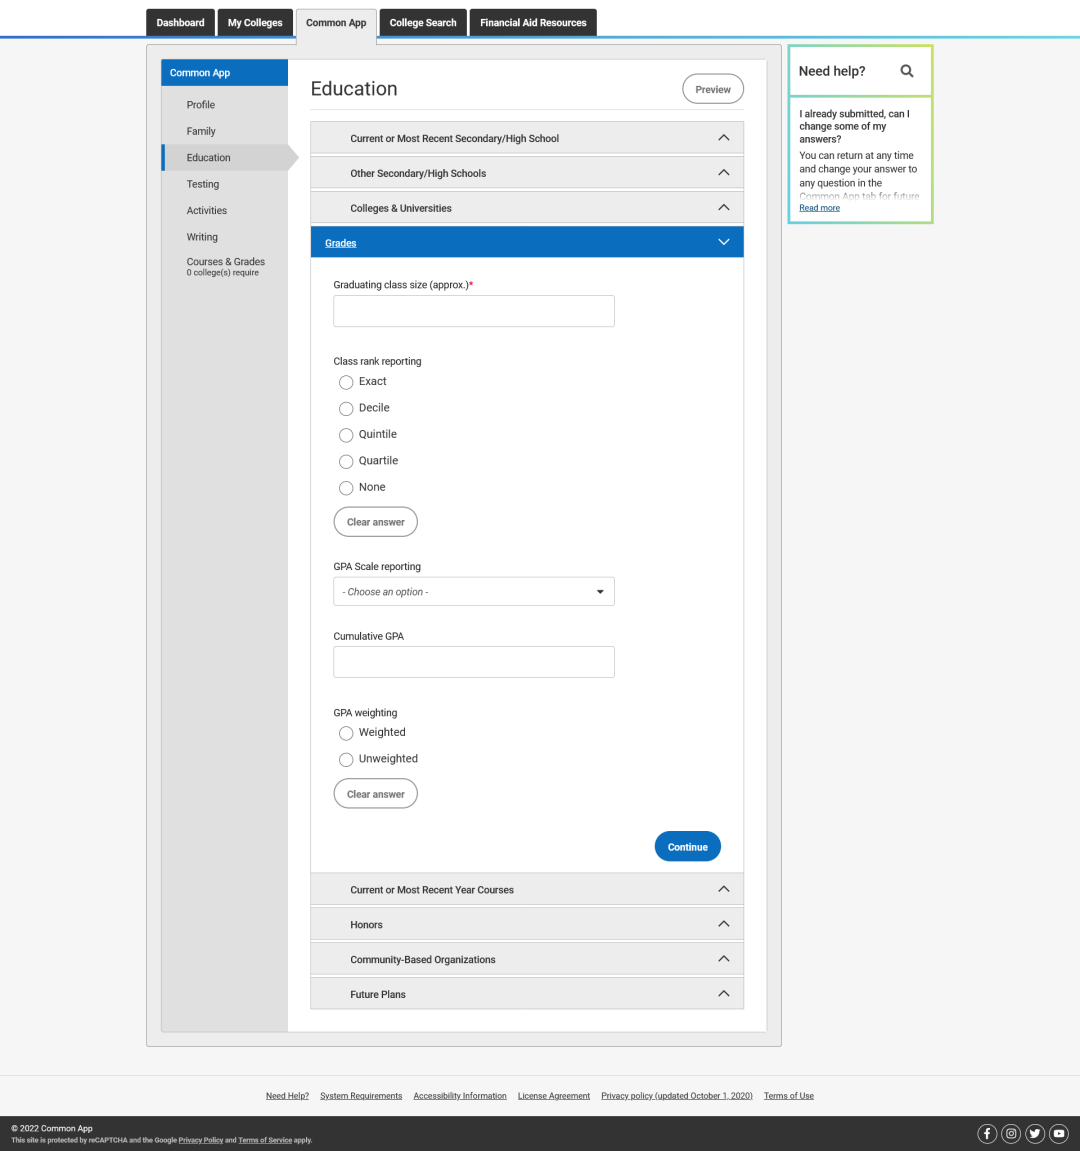The height and width of the screenshot is (1151, 1080).
Task: Expand the Future Plans section
Action: tap(527, 994)
